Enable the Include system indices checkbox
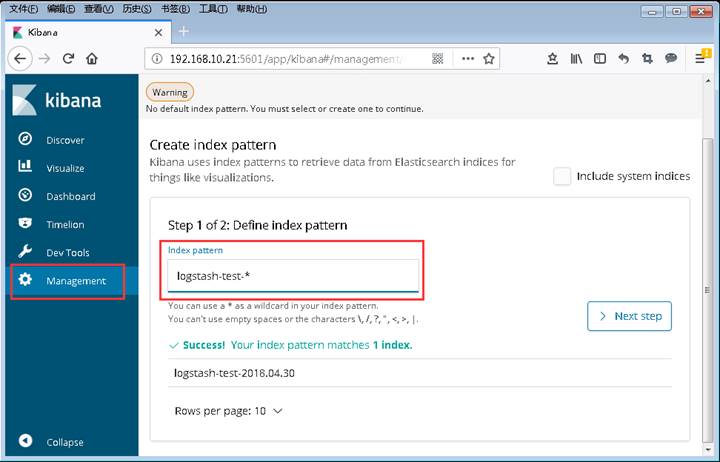 tap(562, 176)
